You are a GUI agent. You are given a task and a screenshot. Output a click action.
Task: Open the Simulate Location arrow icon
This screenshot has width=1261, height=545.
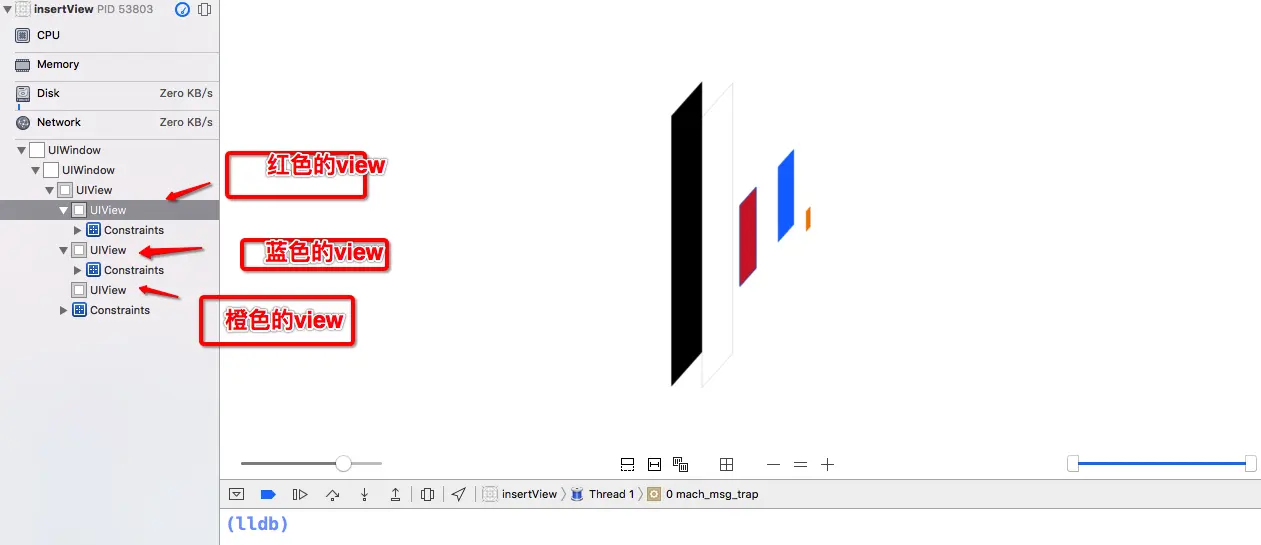[x=458, y=494]
